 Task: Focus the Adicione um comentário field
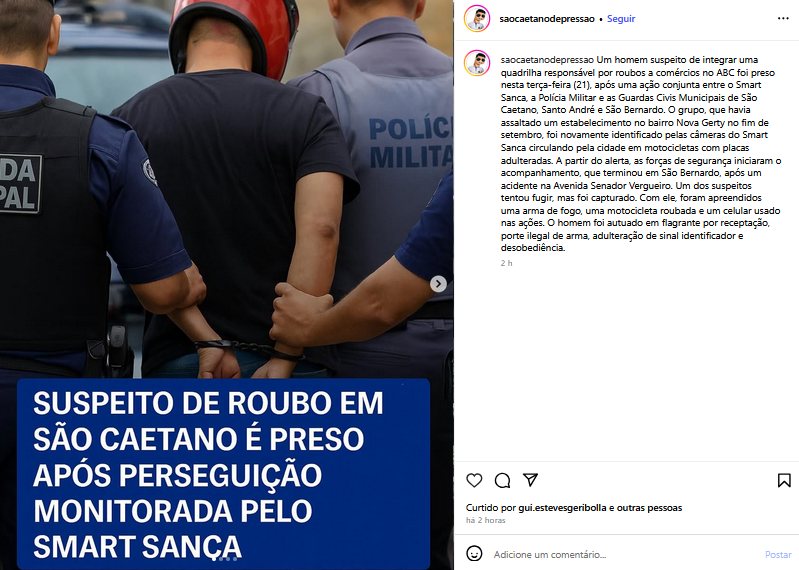point(626,554)
